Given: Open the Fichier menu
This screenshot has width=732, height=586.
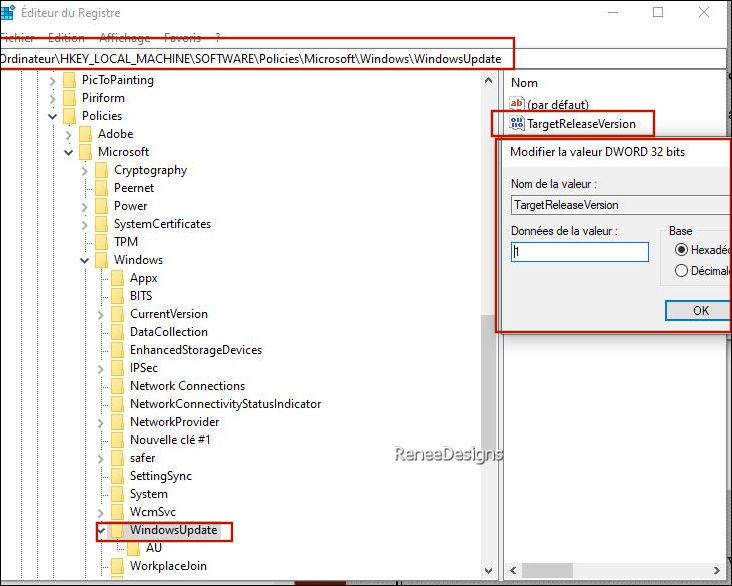Looking at the screenshot, I should click(17, 37).
